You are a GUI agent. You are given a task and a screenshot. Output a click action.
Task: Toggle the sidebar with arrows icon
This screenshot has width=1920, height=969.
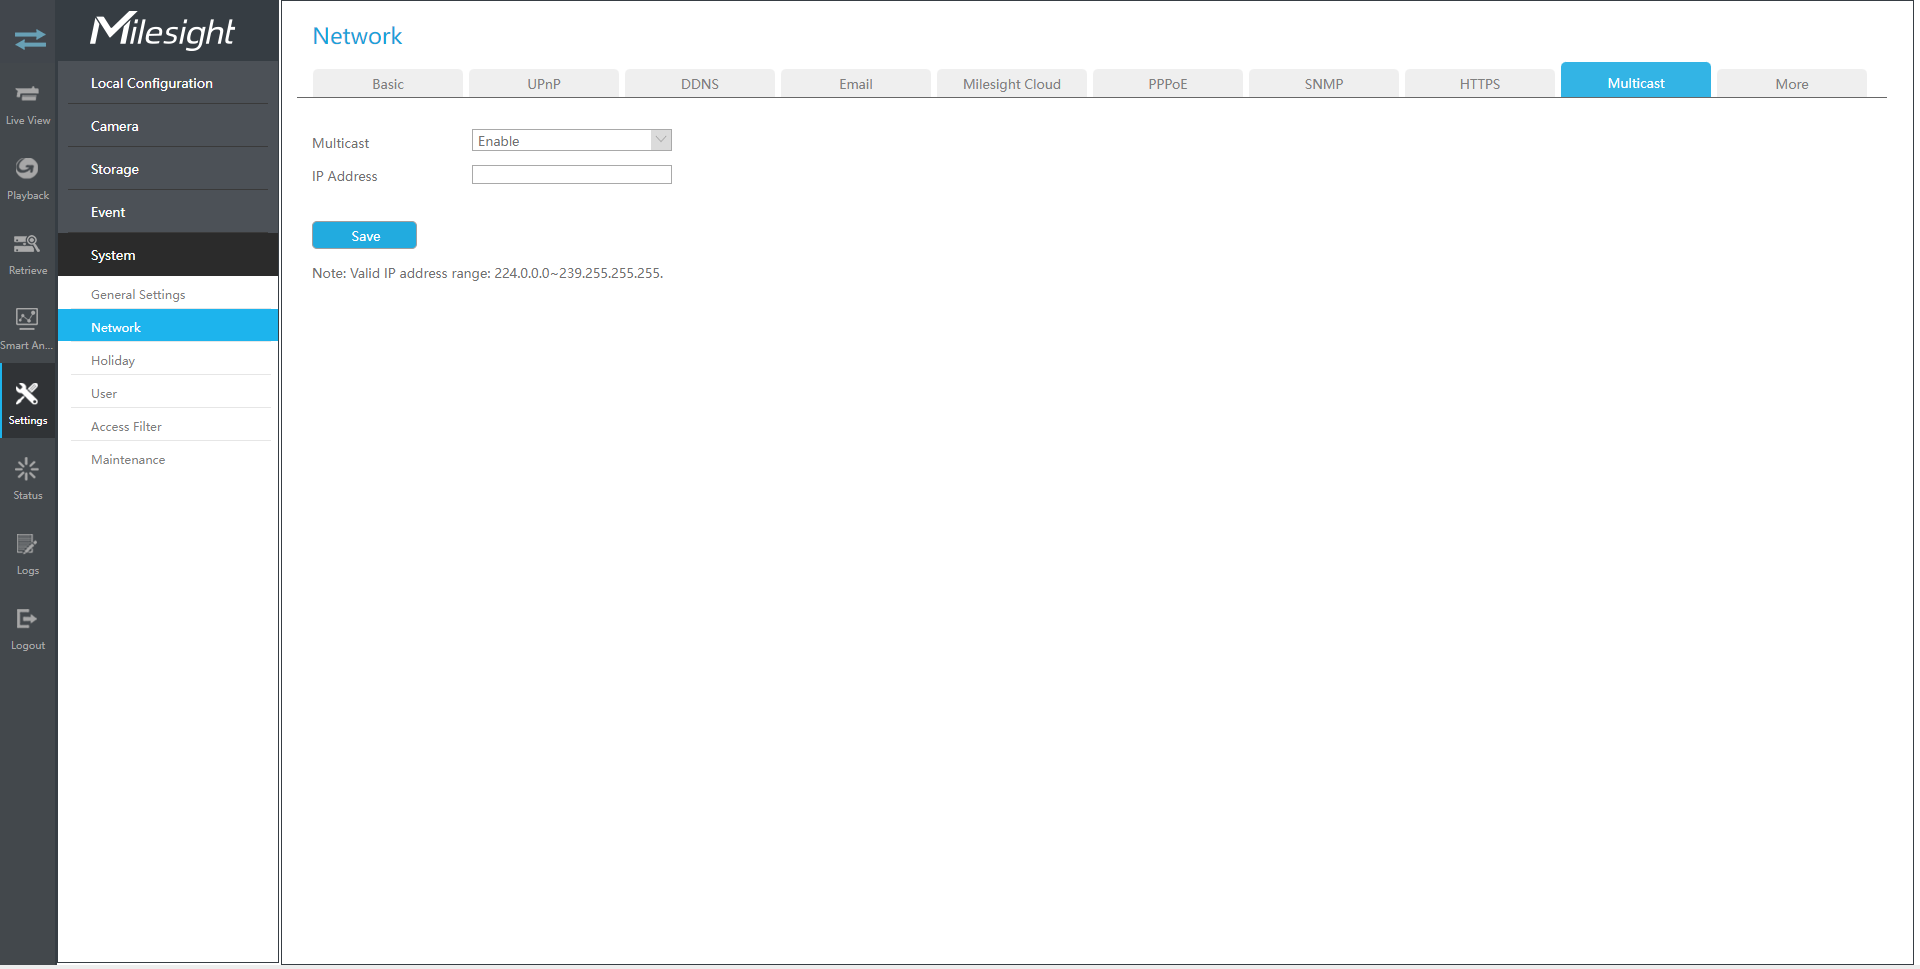click(30, 39)
